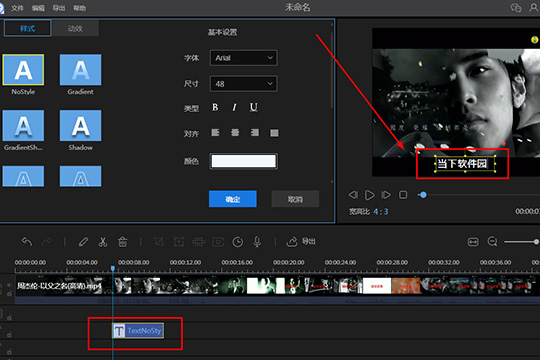Click the 取消 button
This screenshot has width=540, height=360.
pyautogui.click(x=295, y=199)
